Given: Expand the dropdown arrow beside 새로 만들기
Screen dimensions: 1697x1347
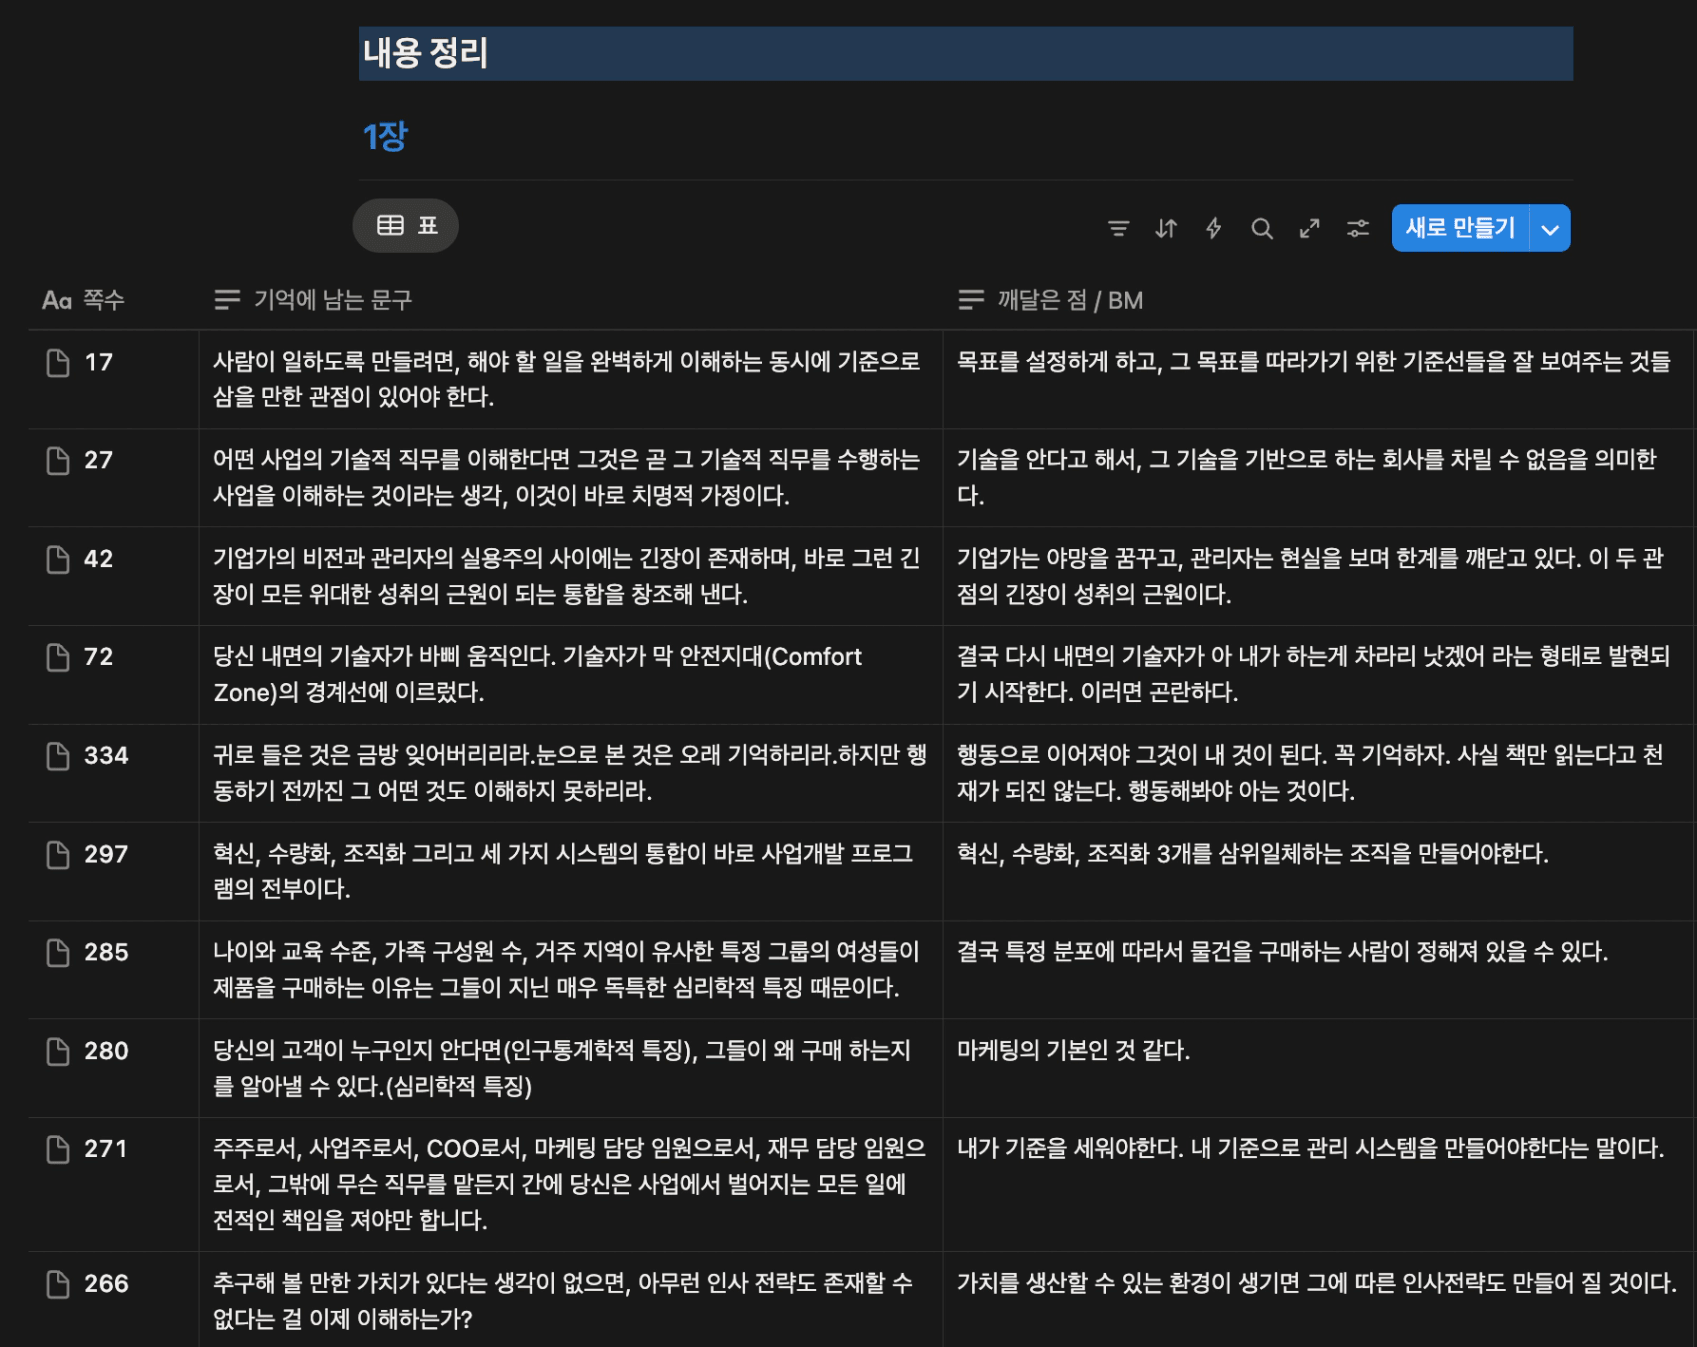Looking at the screenshot, I should (1549, 229).
